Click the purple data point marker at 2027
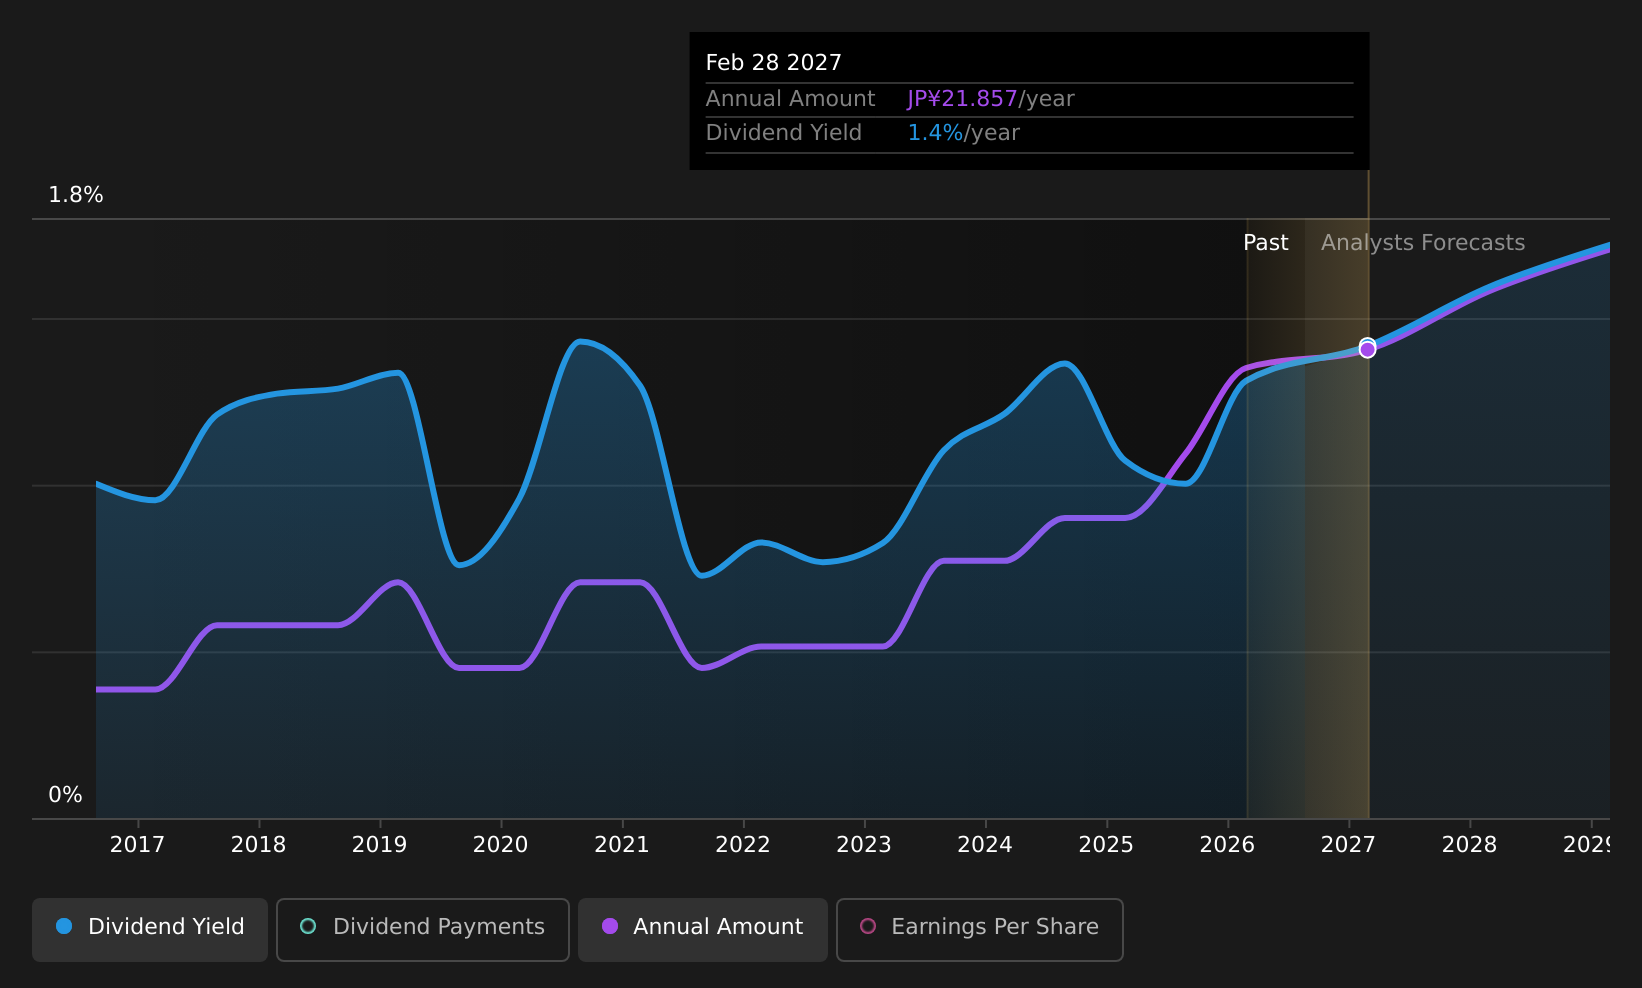The height and width of the screenshot is (988, 1642). pos(1367,349)
